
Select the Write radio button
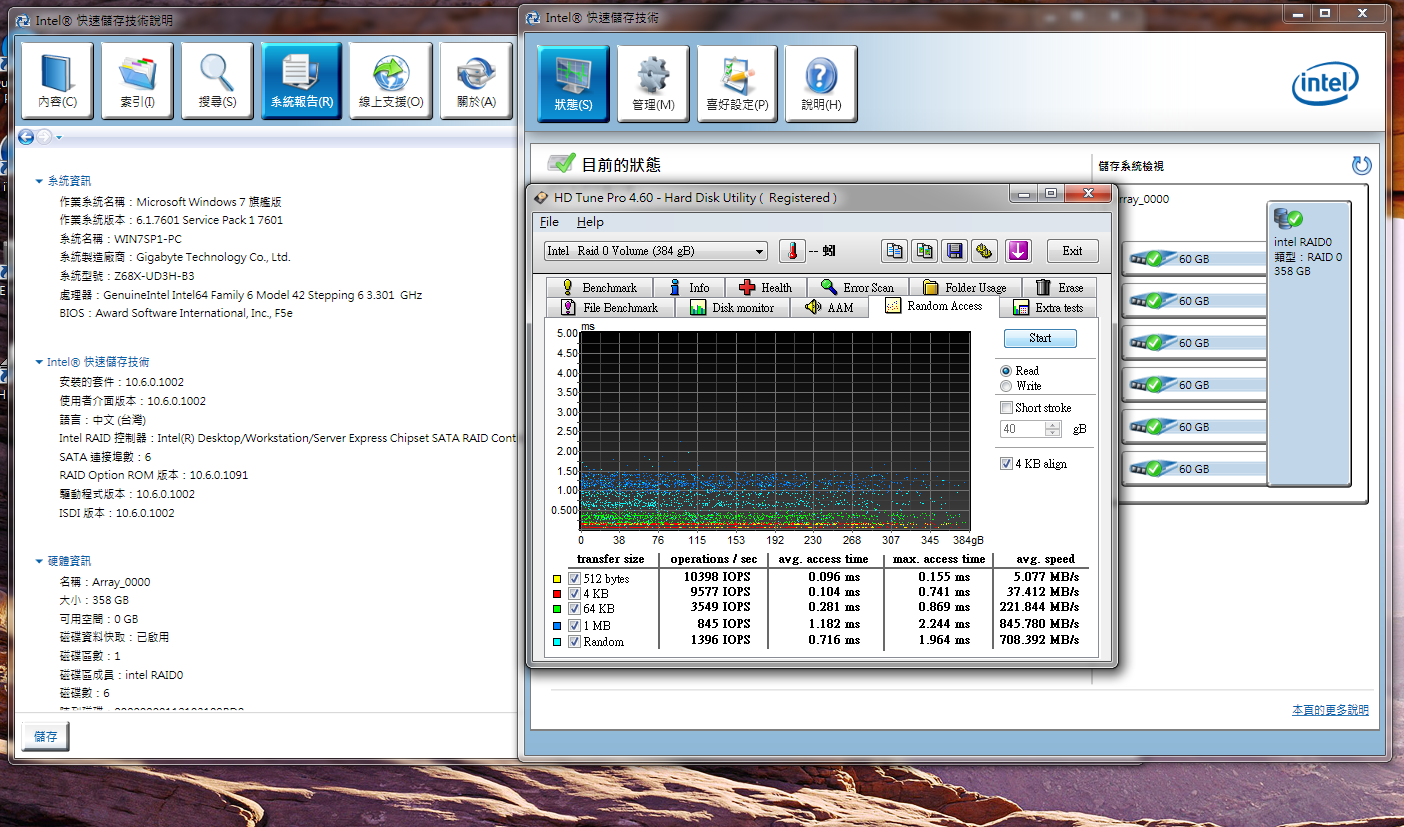click(1006, 386)
